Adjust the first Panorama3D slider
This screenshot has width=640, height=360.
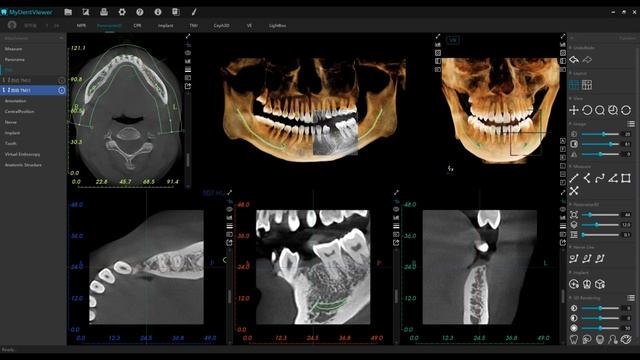point(600,215)
